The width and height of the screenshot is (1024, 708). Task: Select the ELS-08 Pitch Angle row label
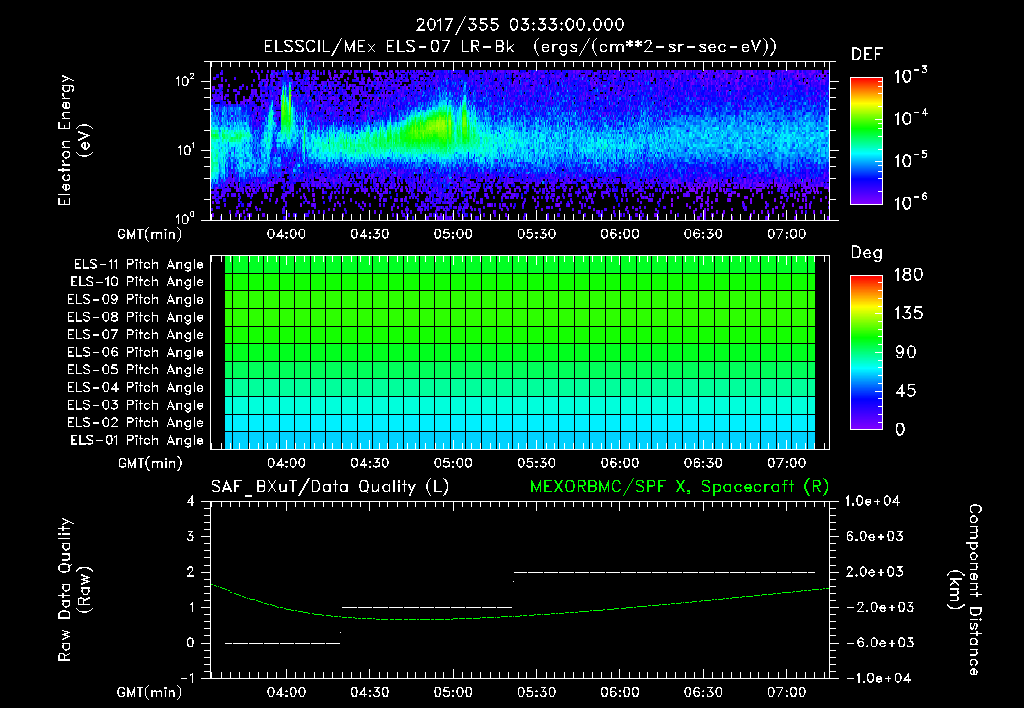(x=135, y=317)
